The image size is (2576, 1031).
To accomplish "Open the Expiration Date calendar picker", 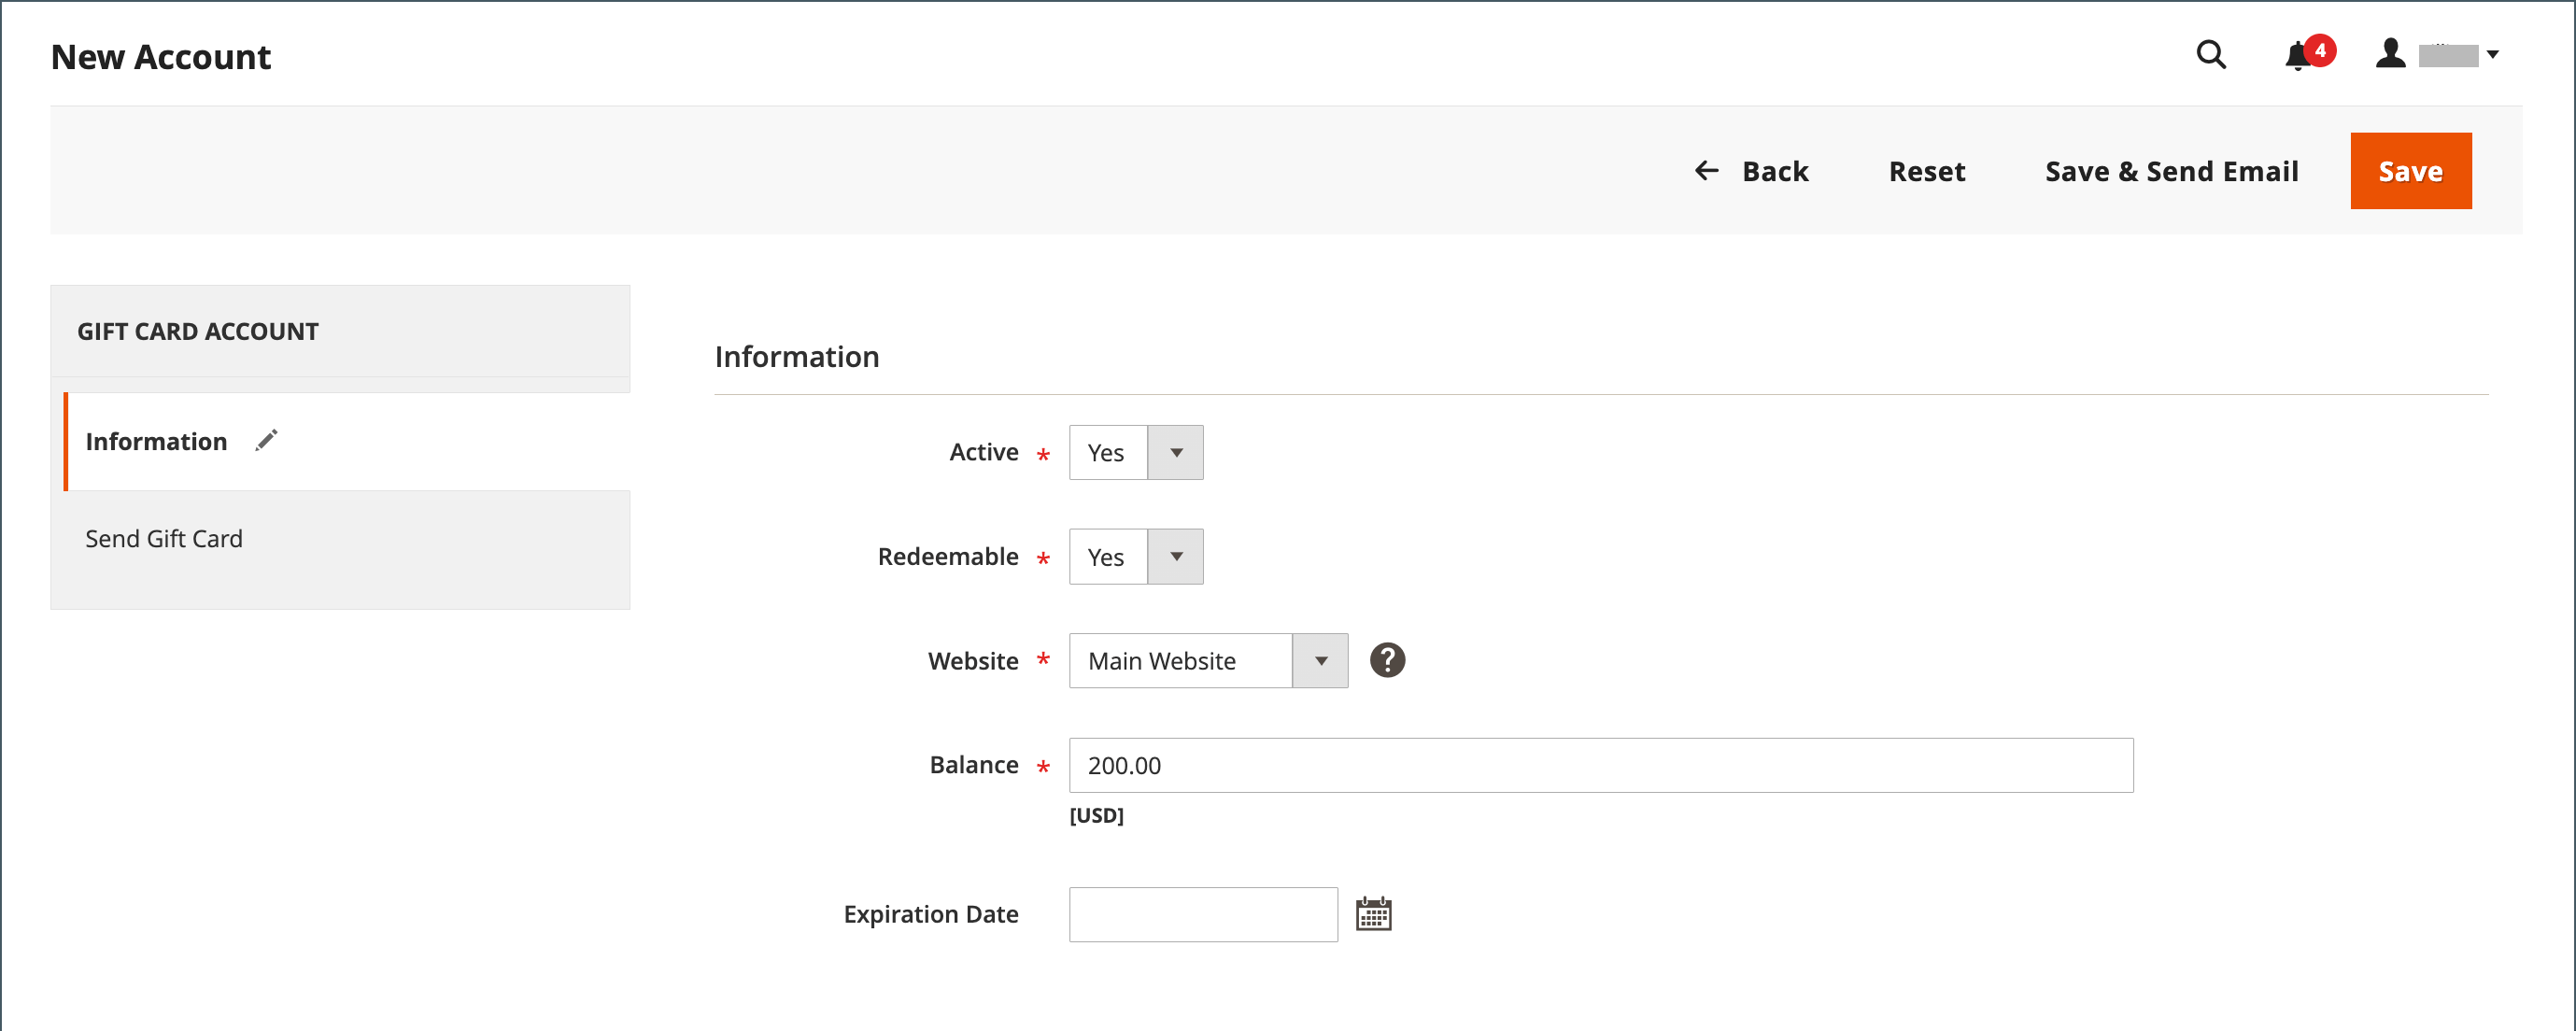I will [x=1373, y=914].
